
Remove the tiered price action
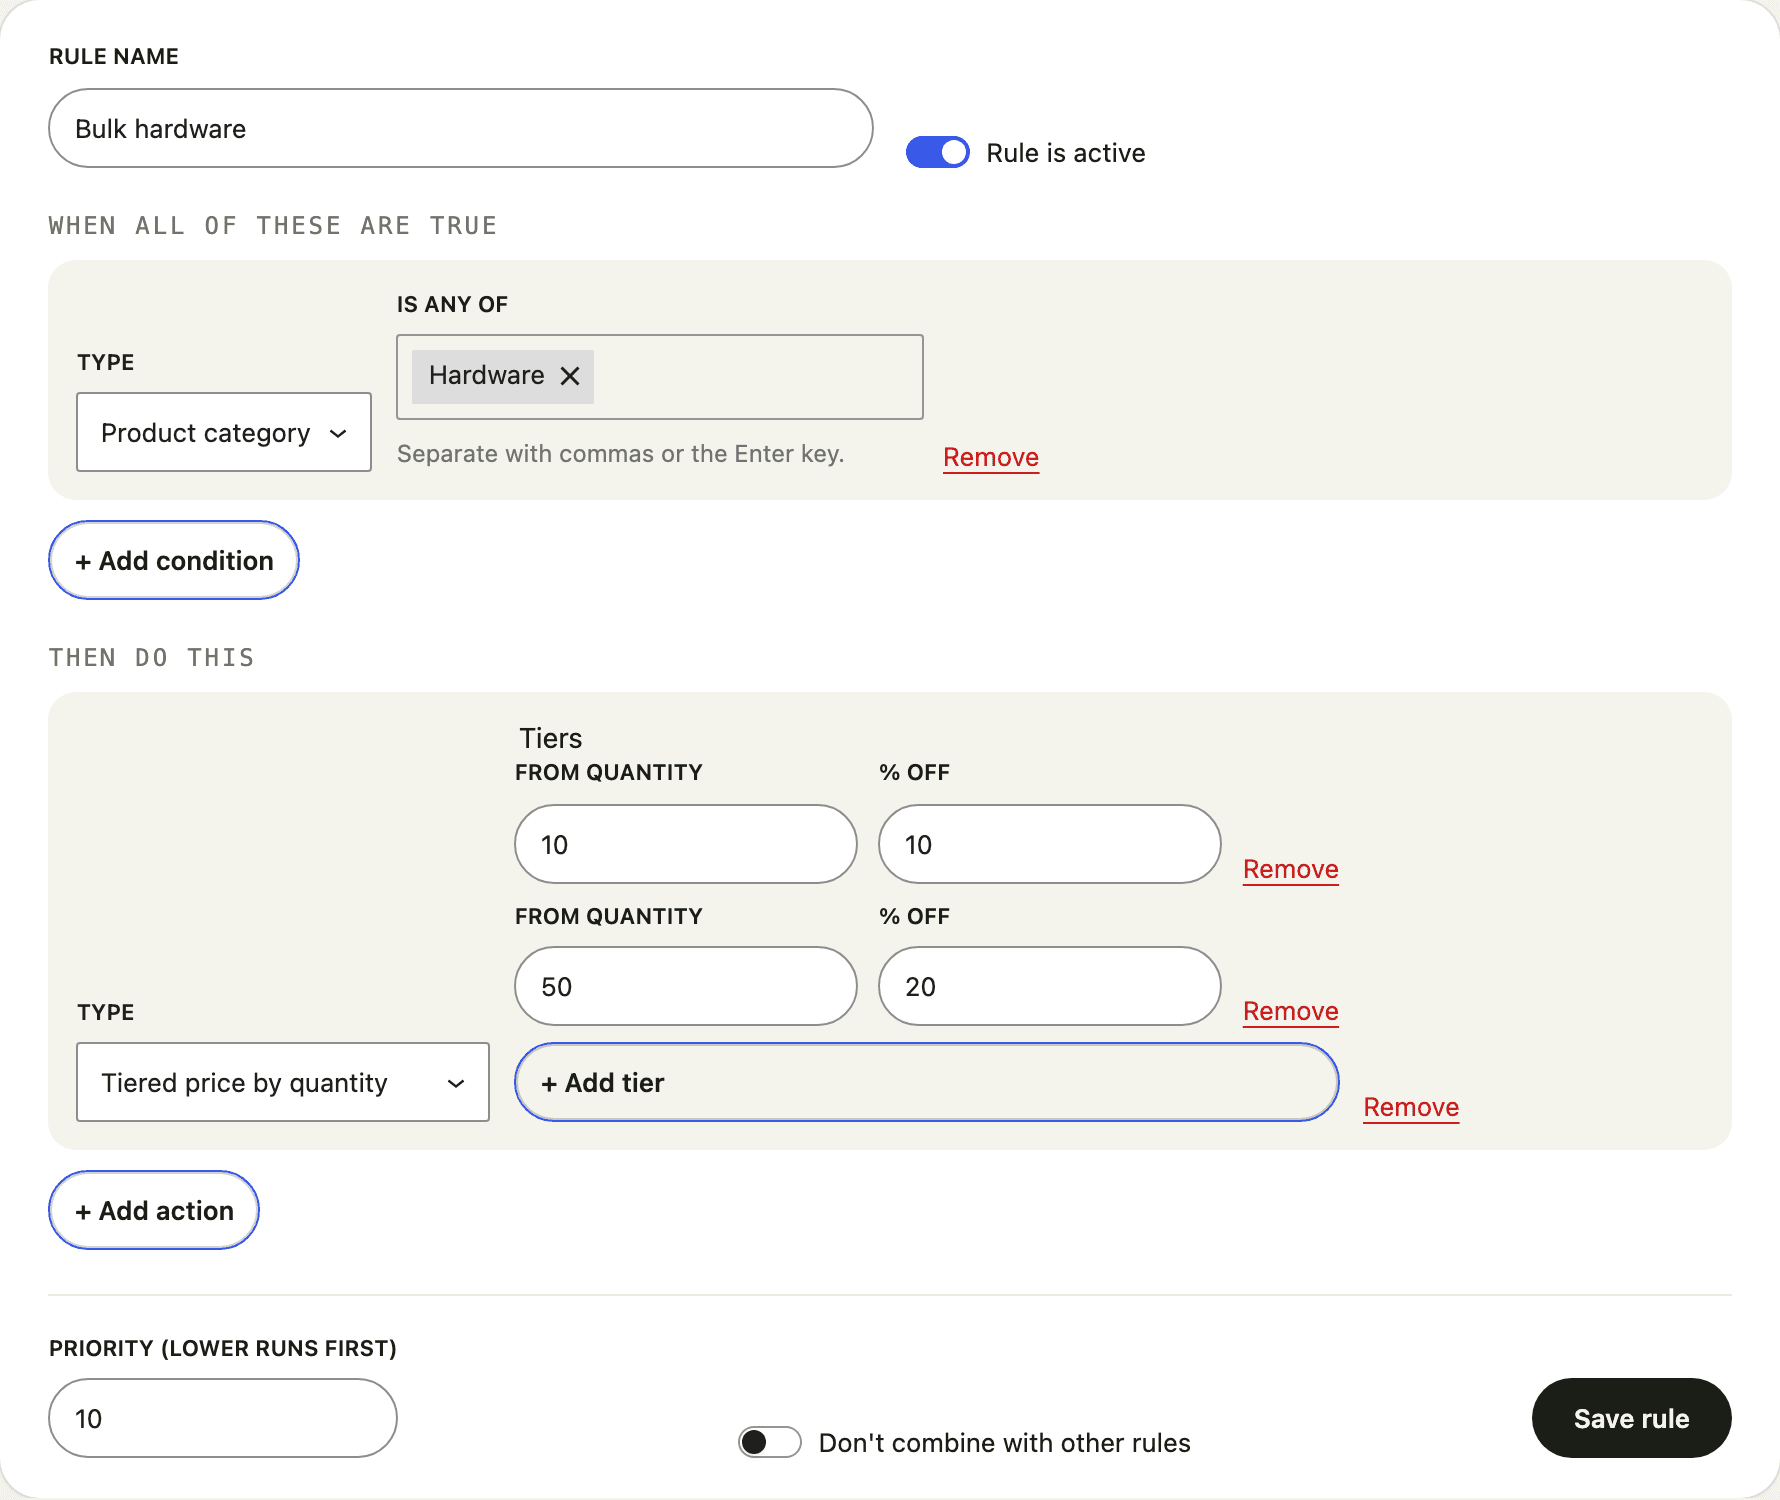[x=1411, y=1107]
